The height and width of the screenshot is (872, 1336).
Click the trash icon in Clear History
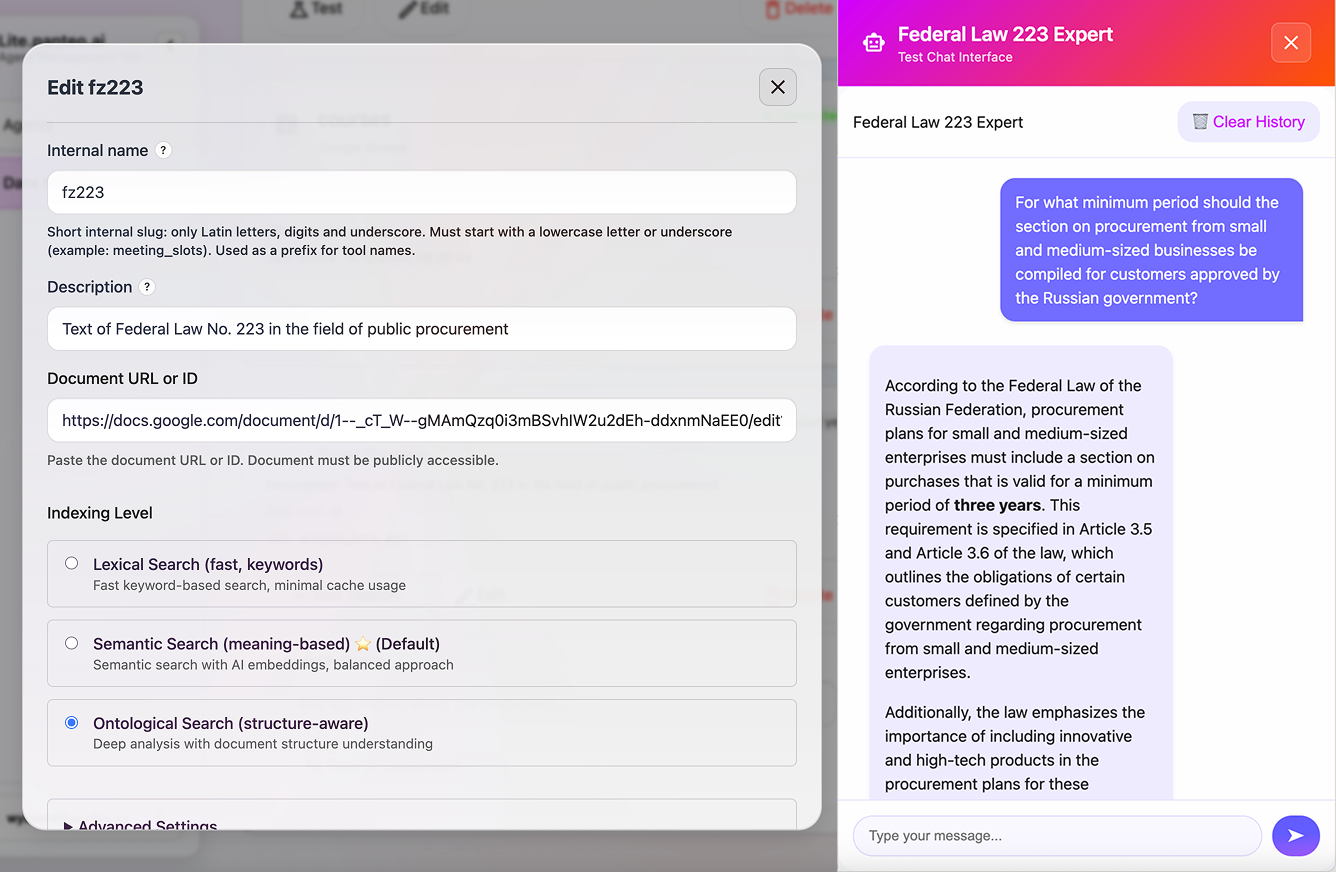[1200, 122]
